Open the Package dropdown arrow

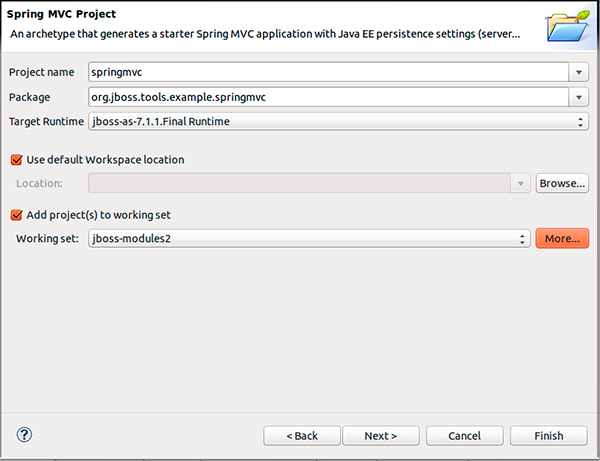pos(579,97)
